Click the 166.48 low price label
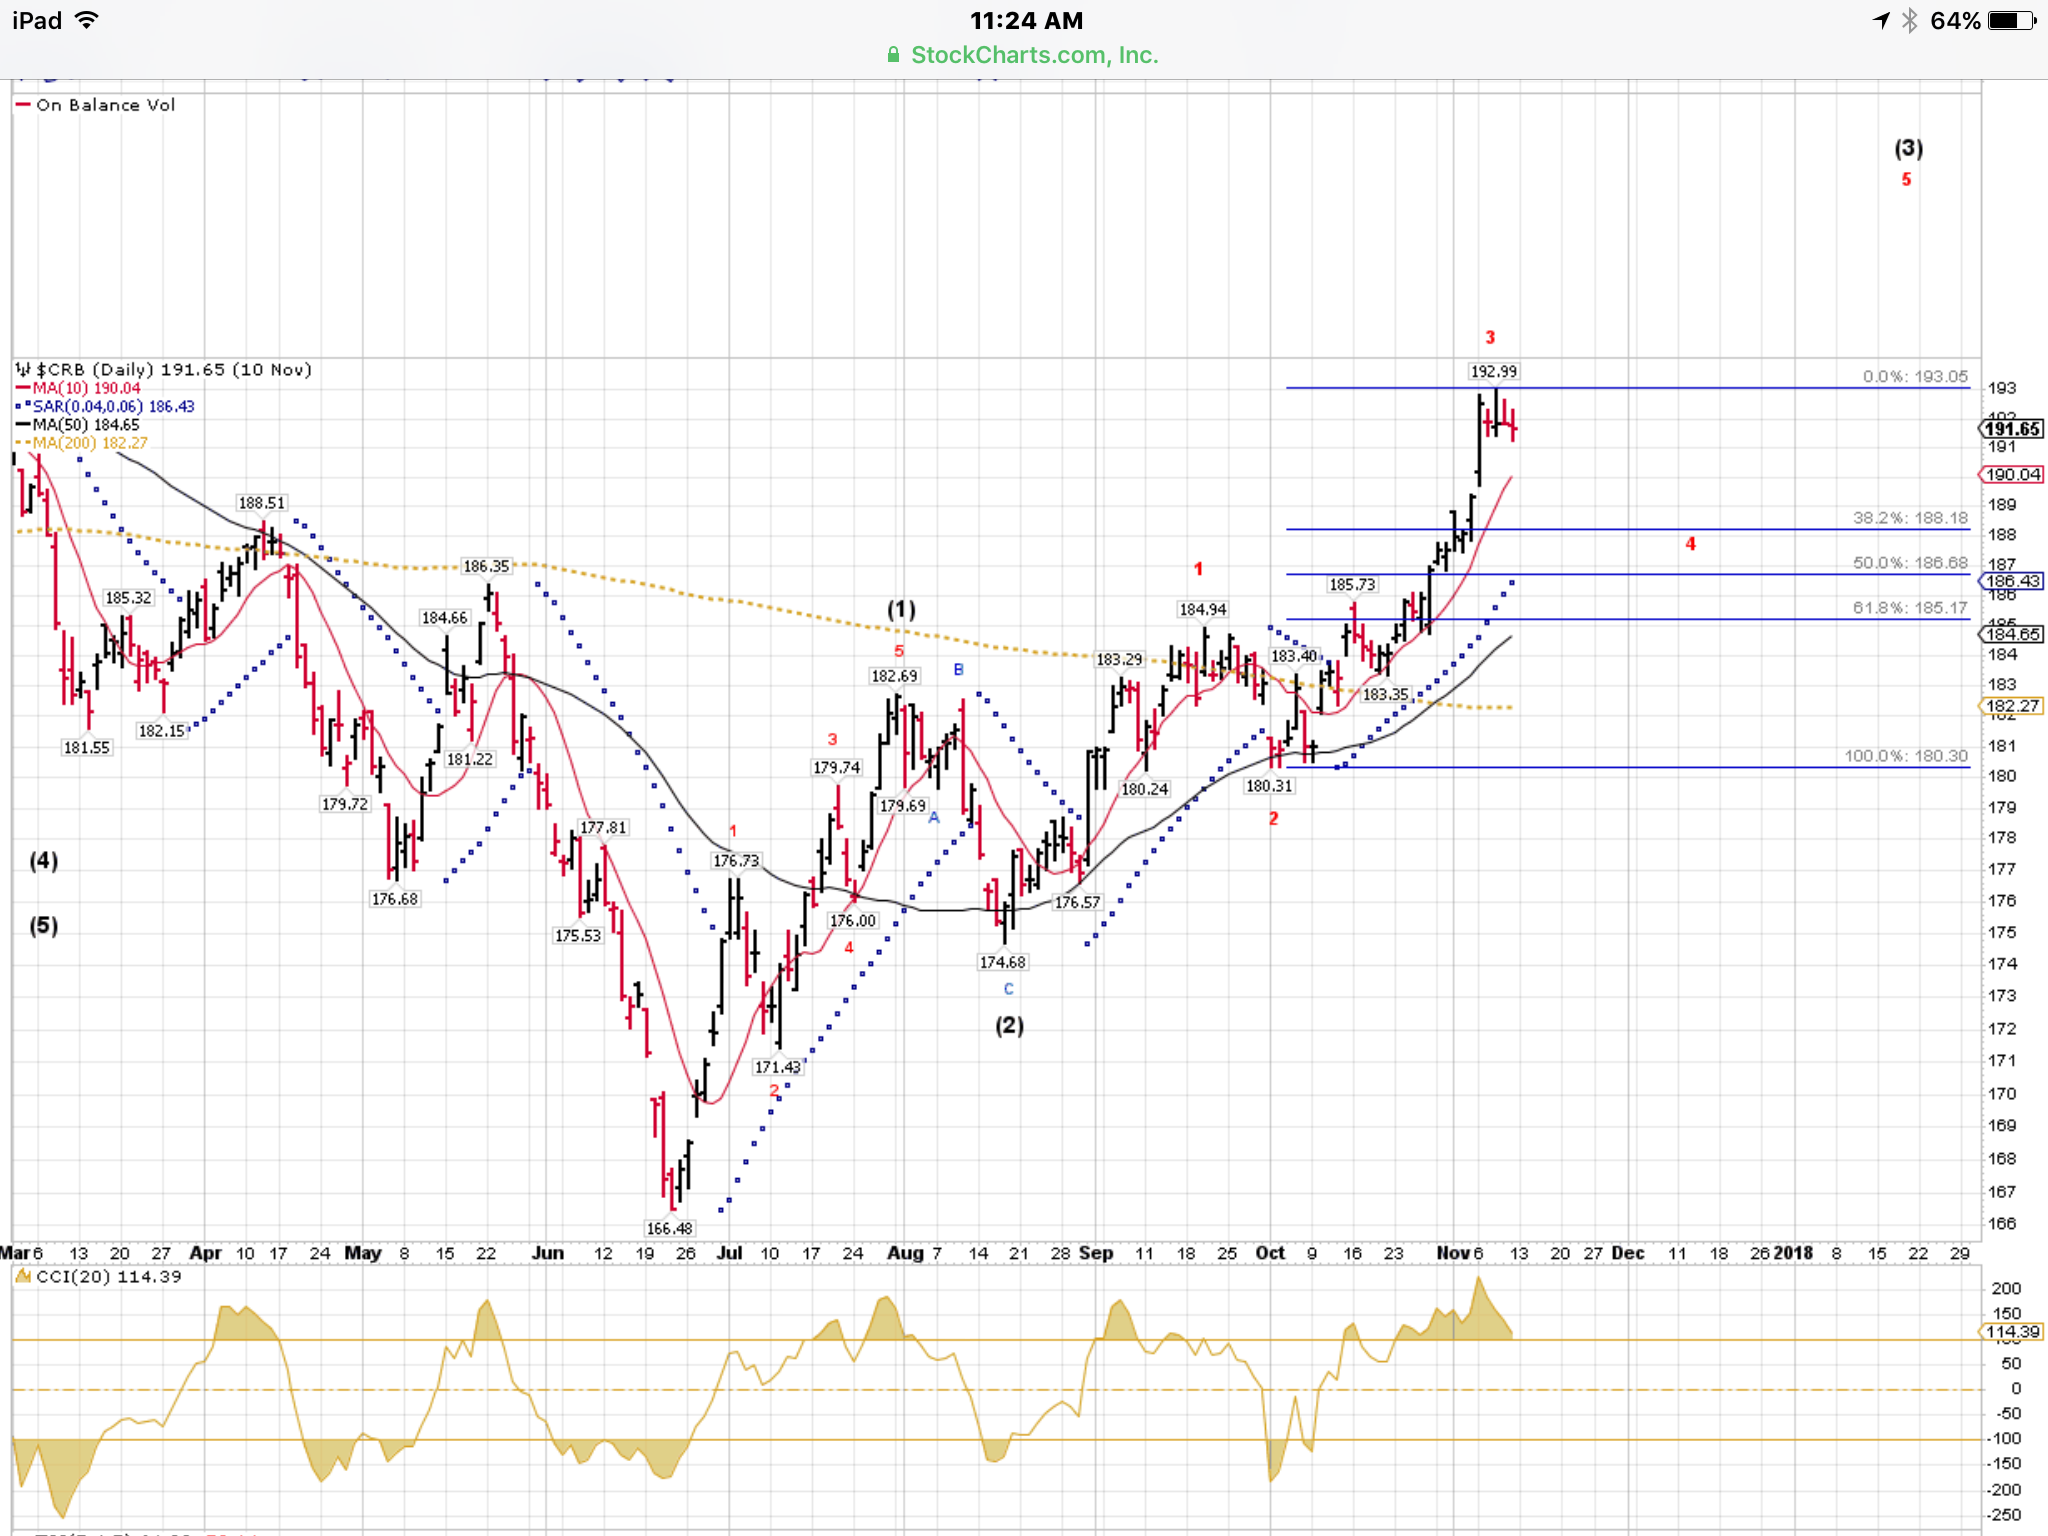2048x1536 pixels. (669, 1228)
